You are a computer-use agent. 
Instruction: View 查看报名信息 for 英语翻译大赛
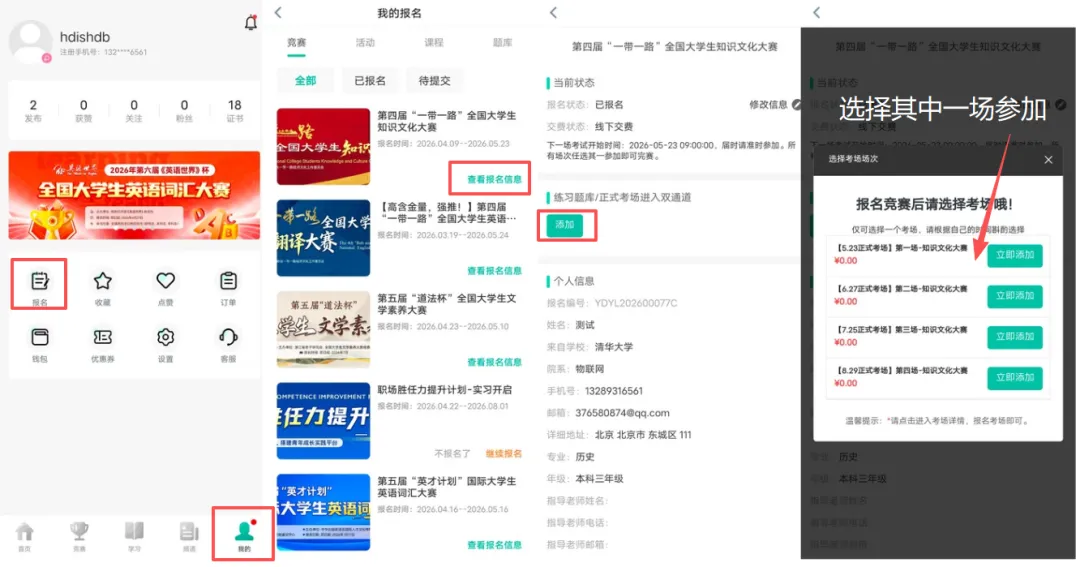(494, 271)
